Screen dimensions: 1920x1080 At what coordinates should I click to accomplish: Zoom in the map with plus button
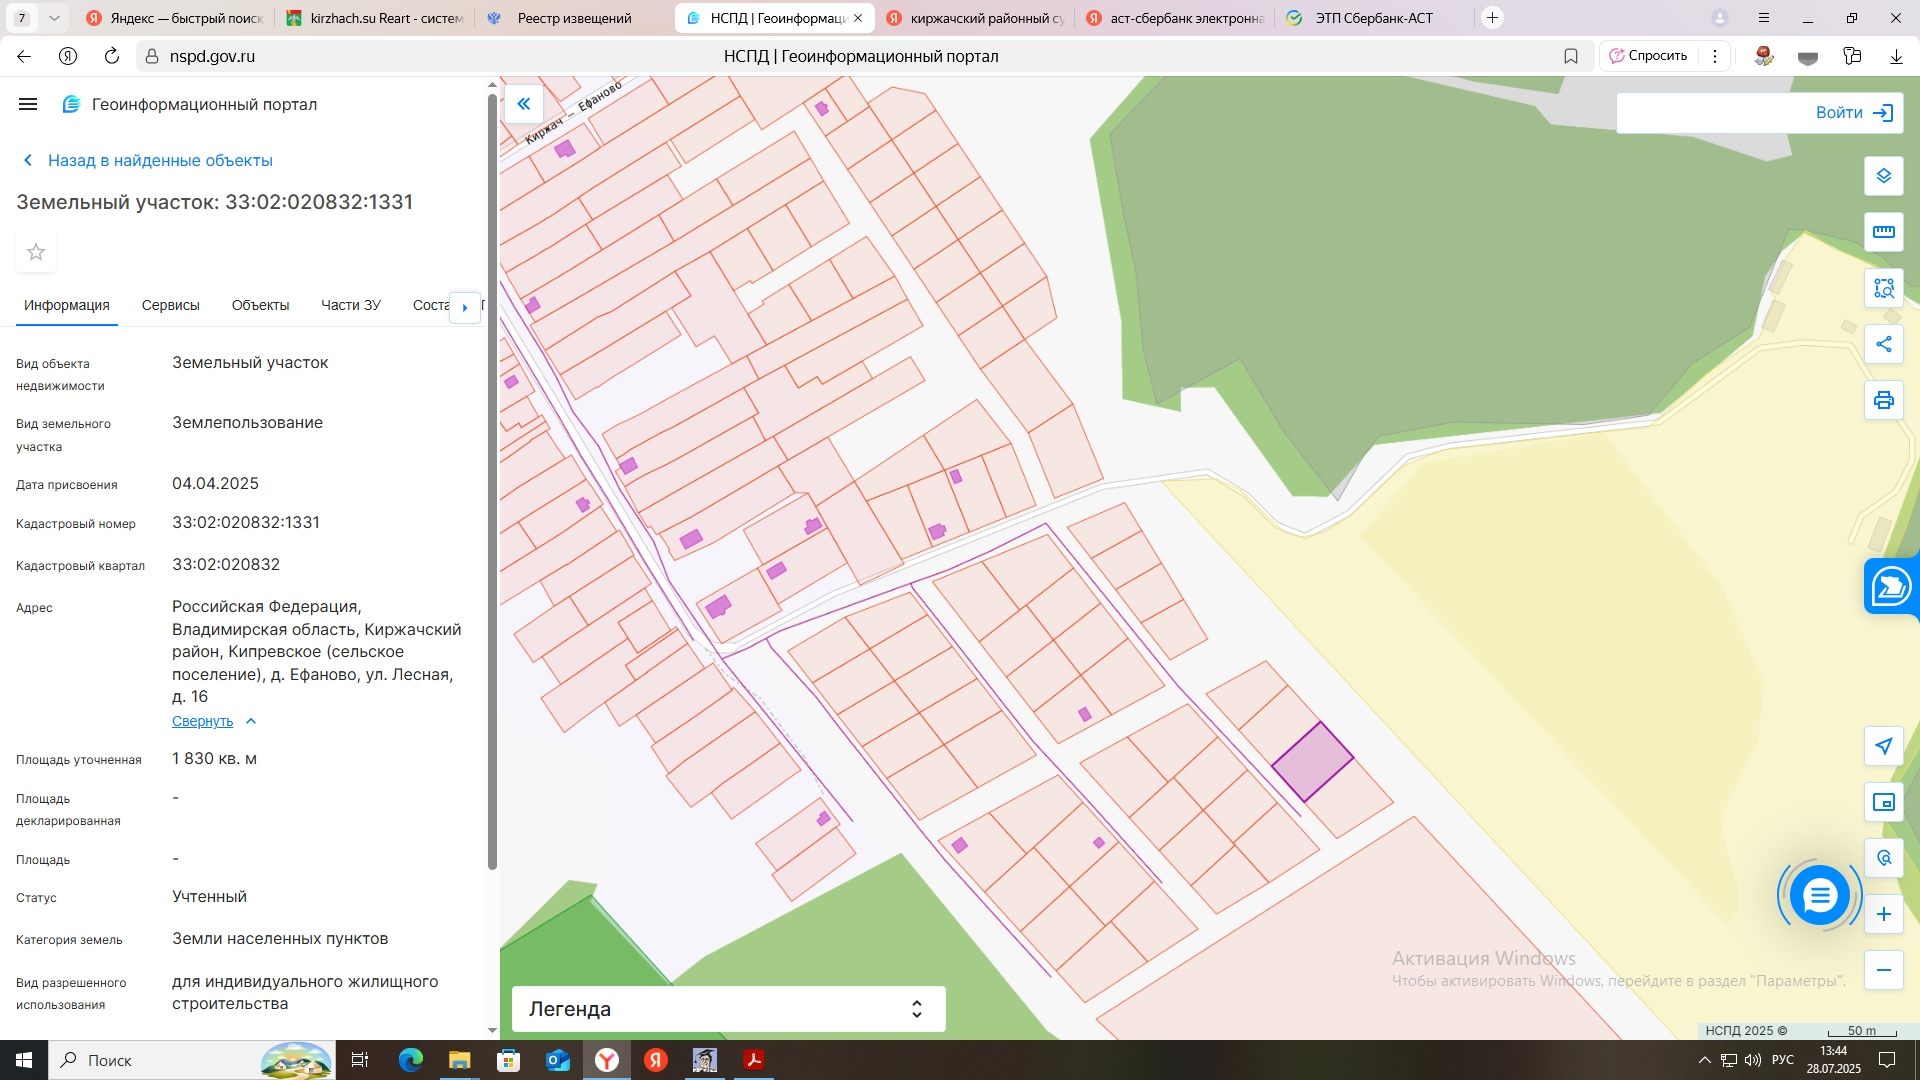coord(1883,914)
